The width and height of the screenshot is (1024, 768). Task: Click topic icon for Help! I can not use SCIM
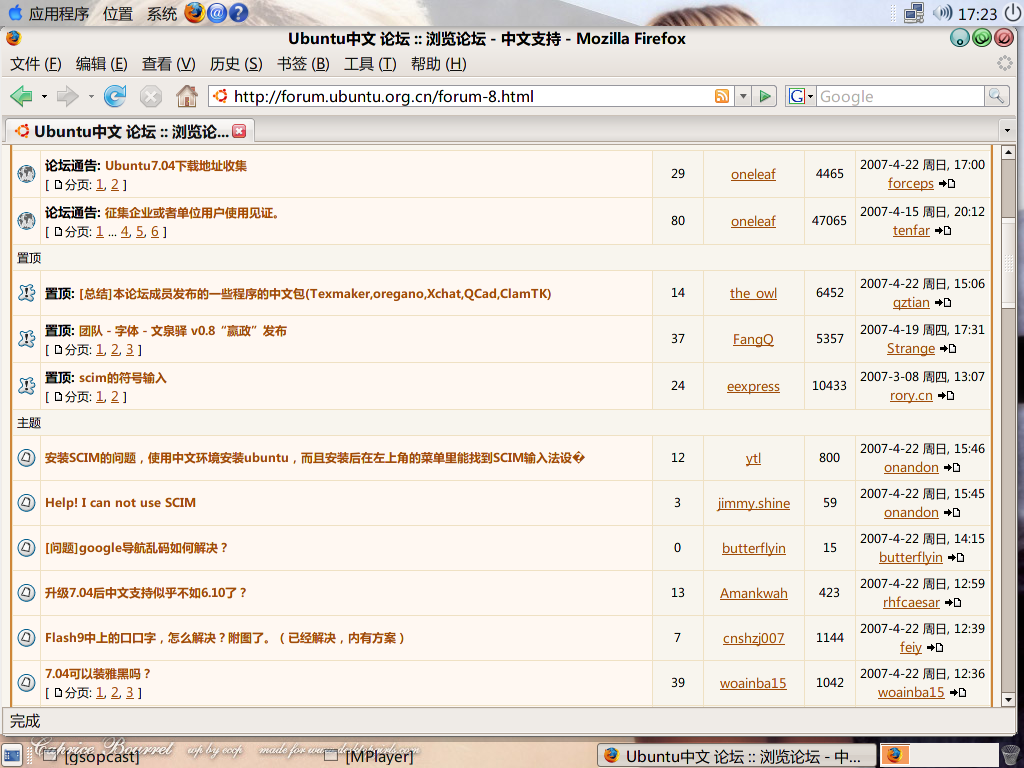pyautogui.click(x=26, y=503)
